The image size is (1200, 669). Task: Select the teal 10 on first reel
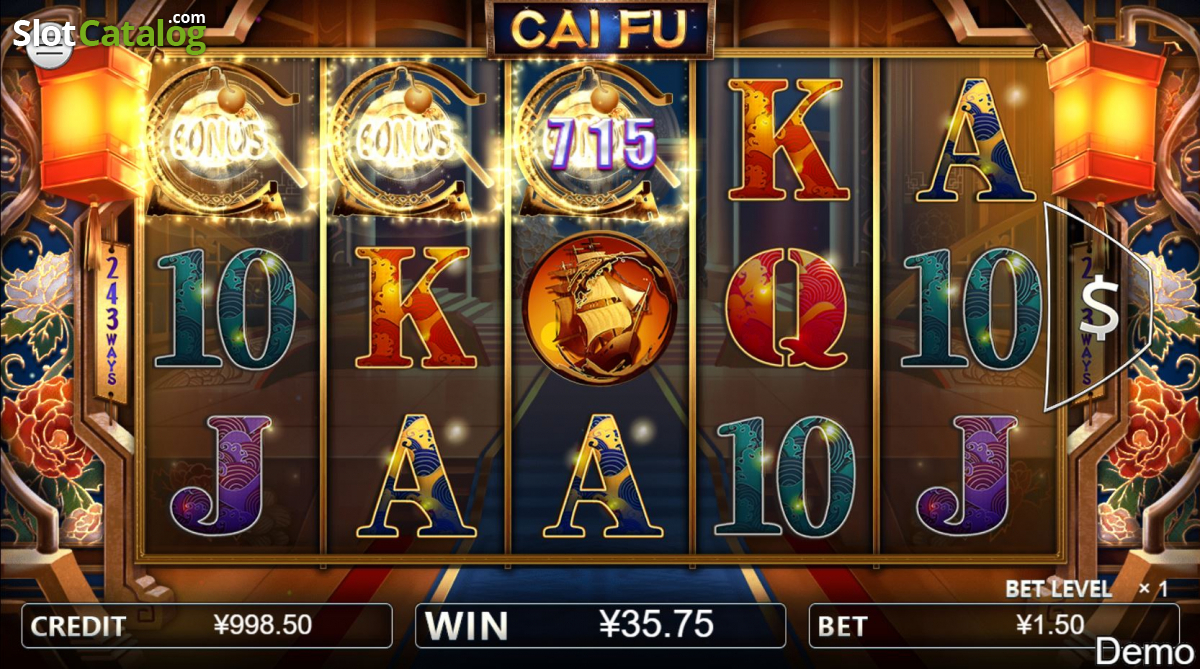[x=224, y=309]
